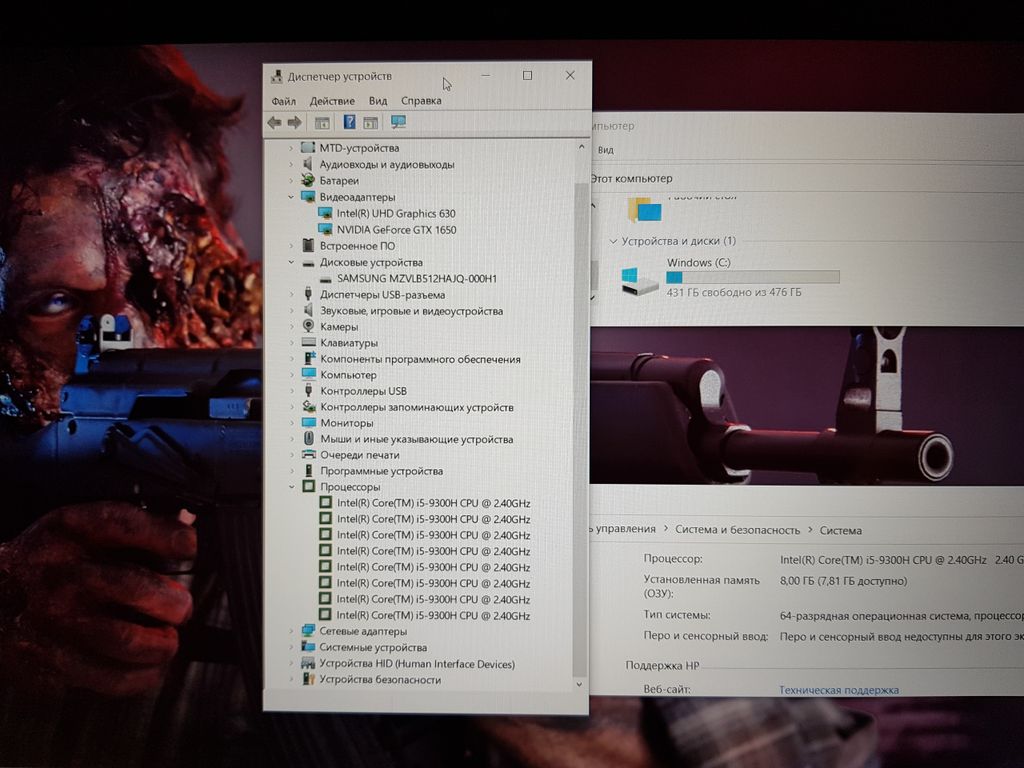Viewport: 1024px width, 768px height.
Task: Expand Диспетчеры USB-разъема category
Action: (x=291, y=295)
